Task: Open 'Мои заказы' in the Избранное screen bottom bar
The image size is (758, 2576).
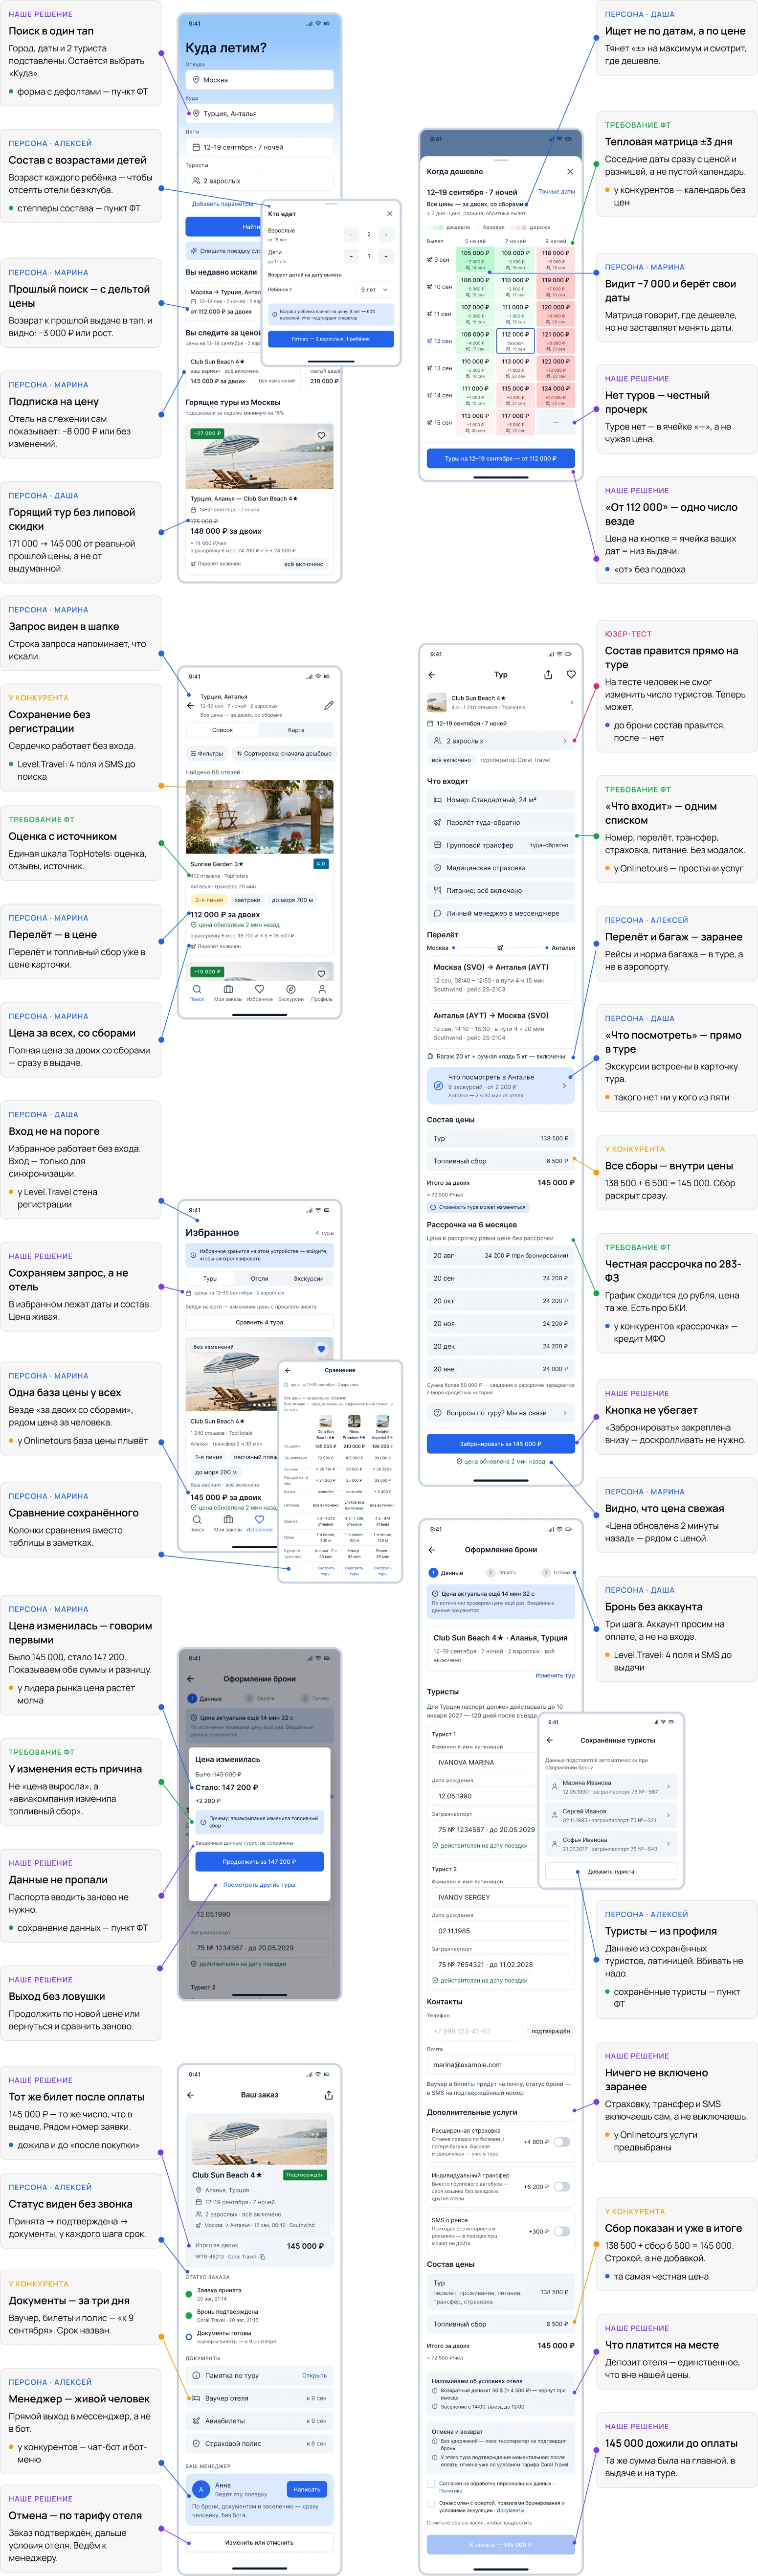Action: 228,1524
